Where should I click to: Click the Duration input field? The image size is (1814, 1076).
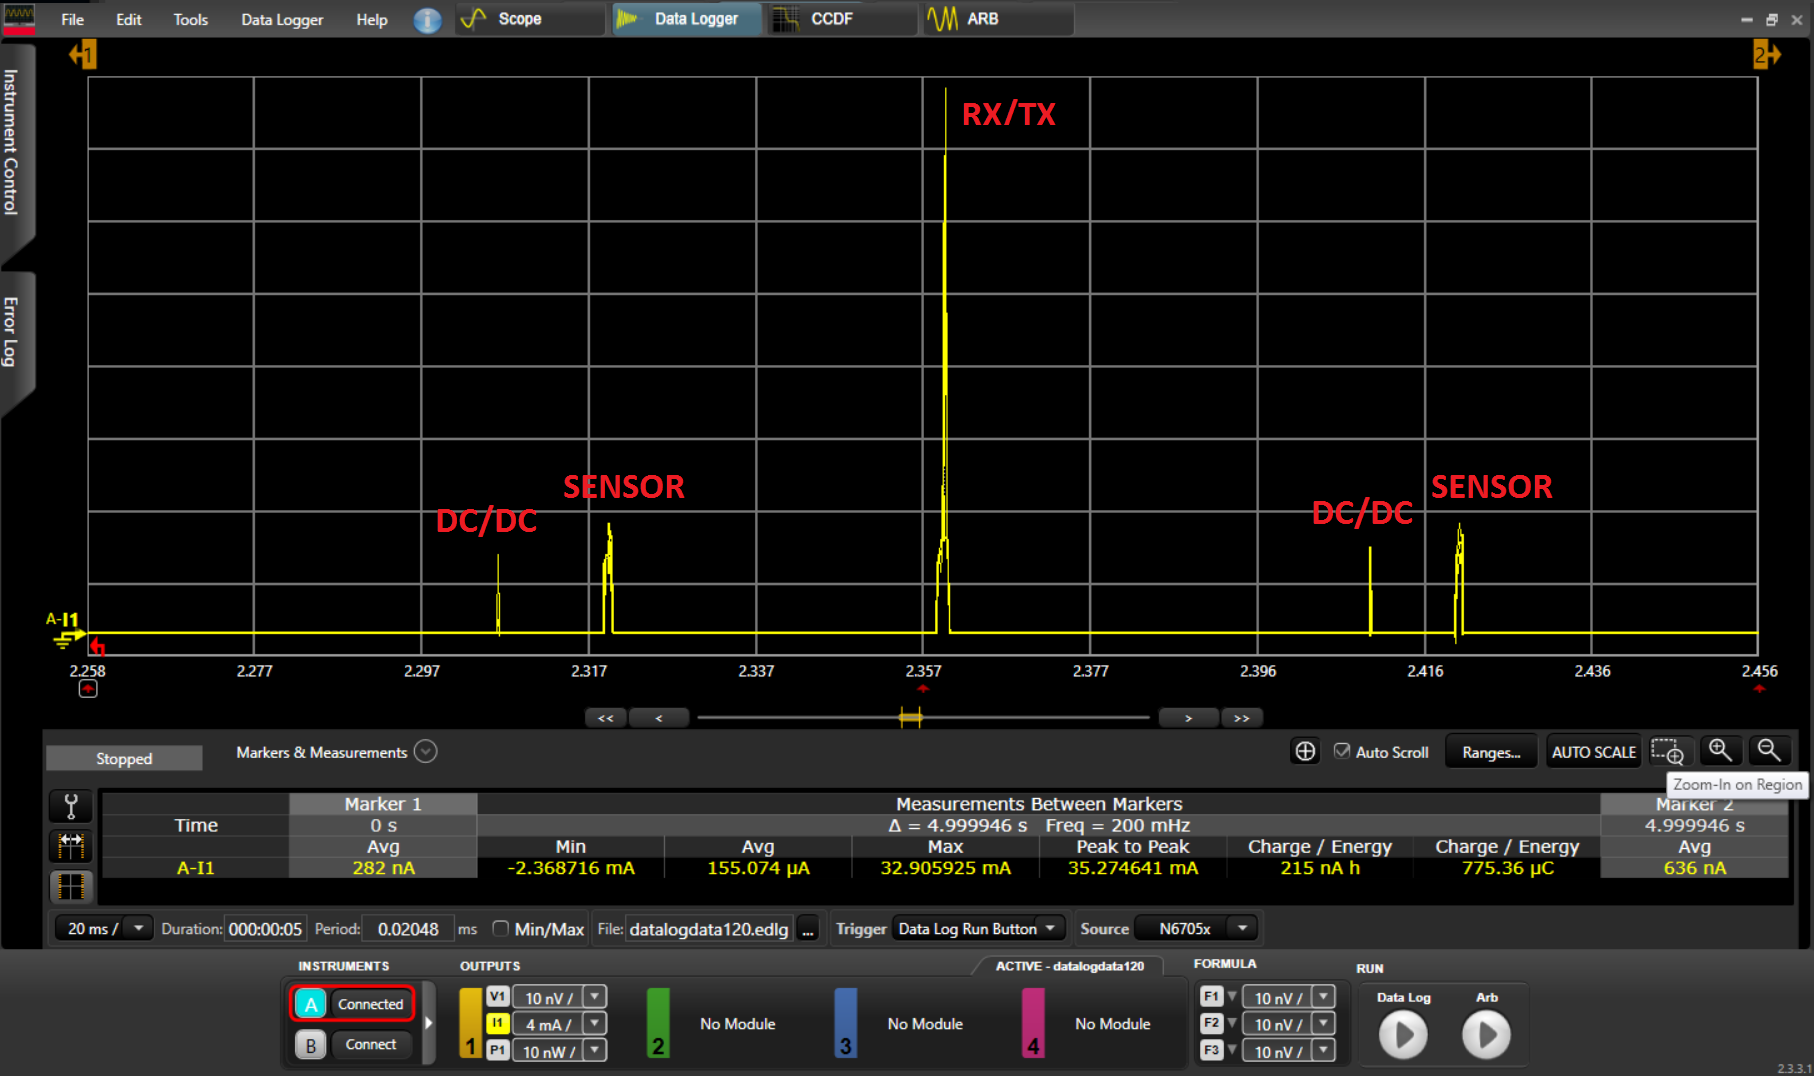click(265, 929)
